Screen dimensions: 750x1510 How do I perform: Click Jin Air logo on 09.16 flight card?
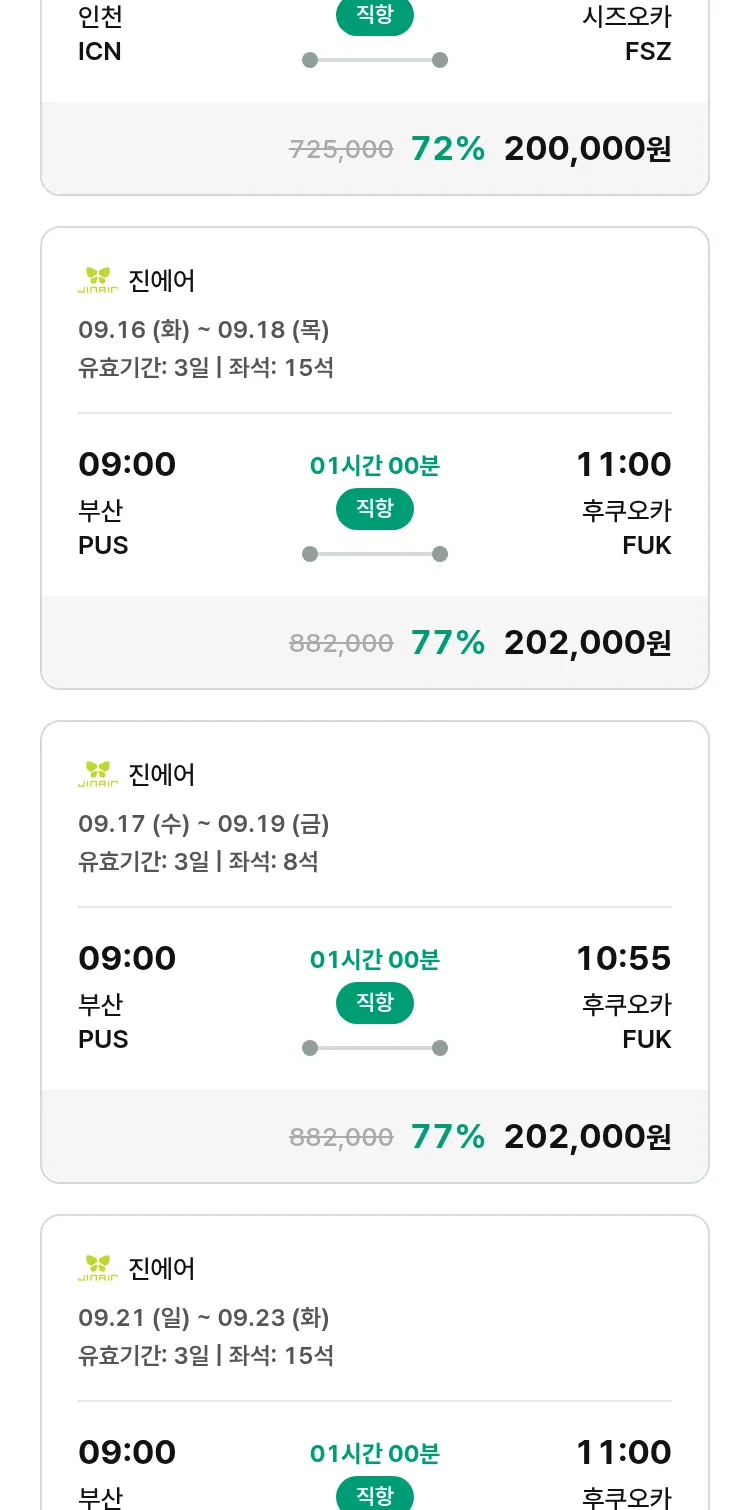98,281
